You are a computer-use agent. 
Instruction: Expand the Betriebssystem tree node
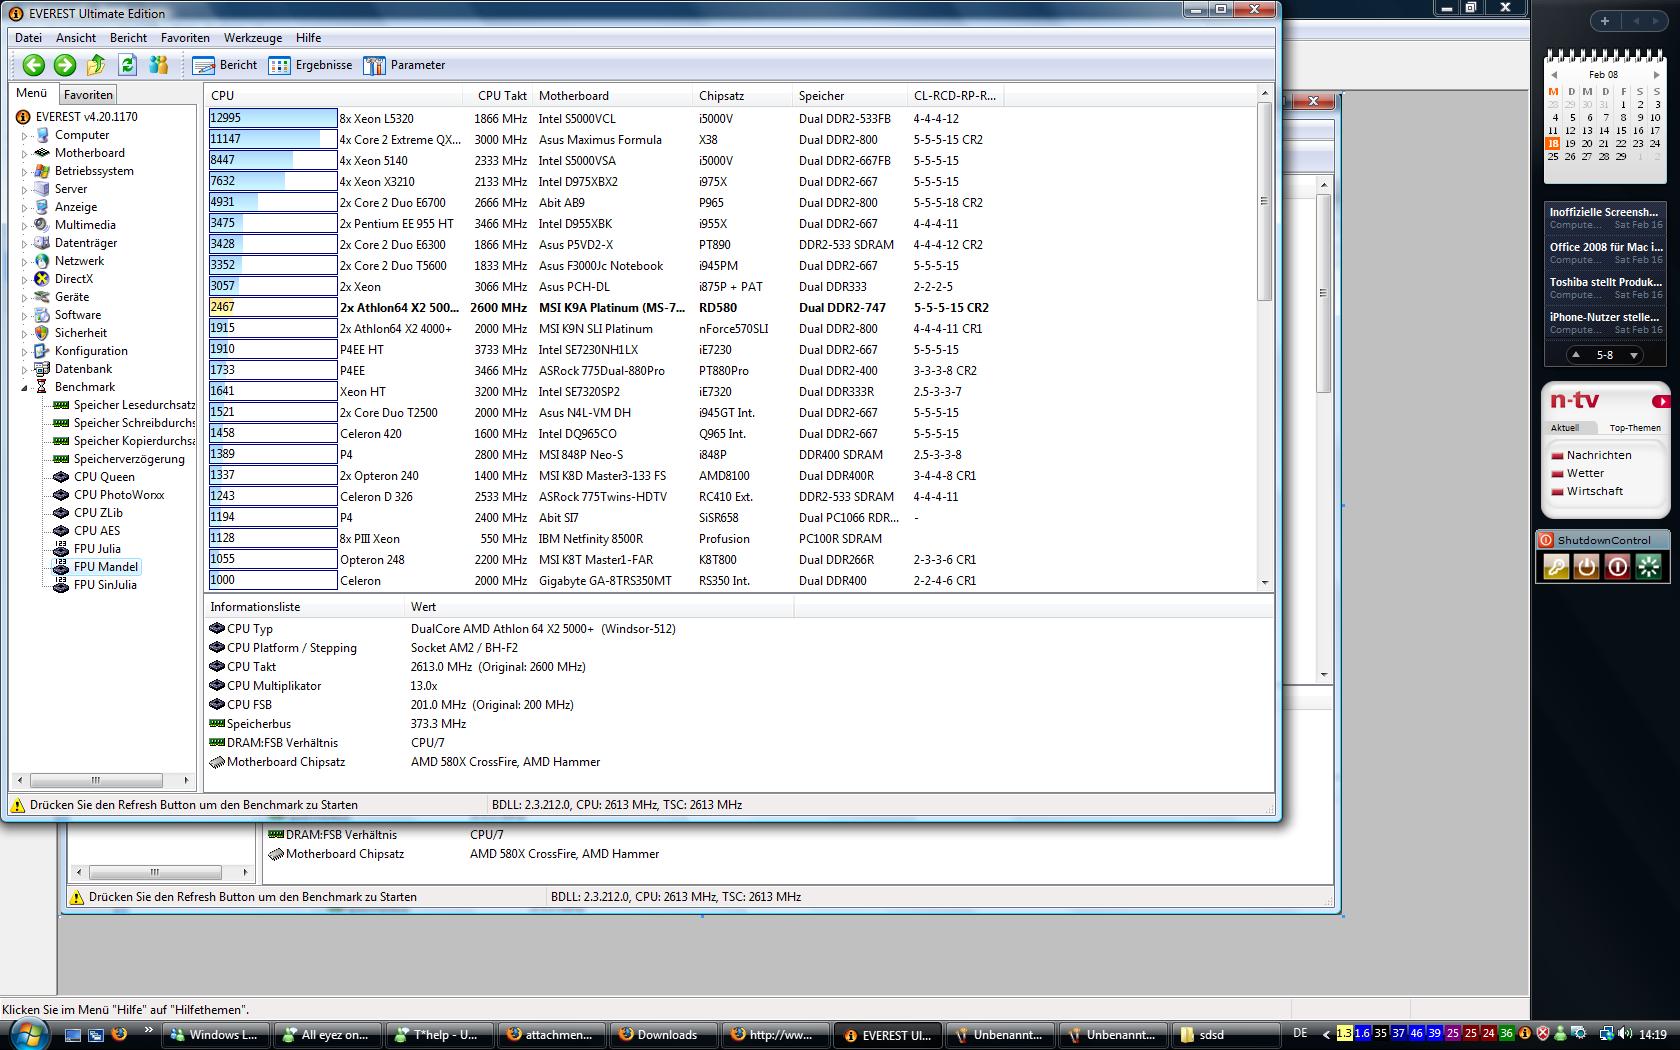click(x=25, y=171)
